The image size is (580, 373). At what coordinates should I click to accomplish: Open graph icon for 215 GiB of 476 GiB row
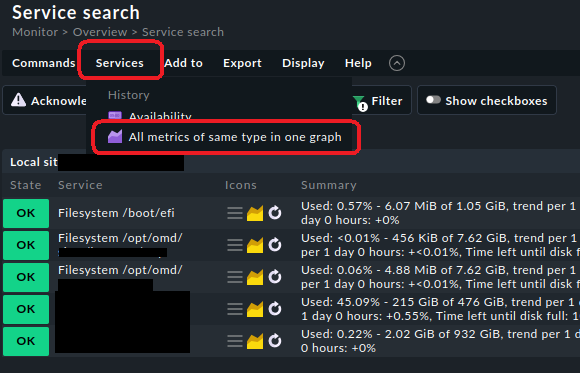[x=255, y=309]
